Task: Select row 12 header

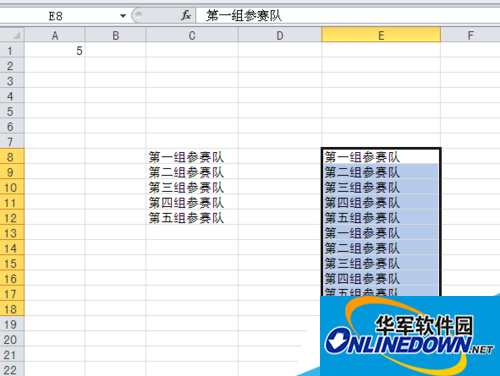Action: [x=12, y=218]
